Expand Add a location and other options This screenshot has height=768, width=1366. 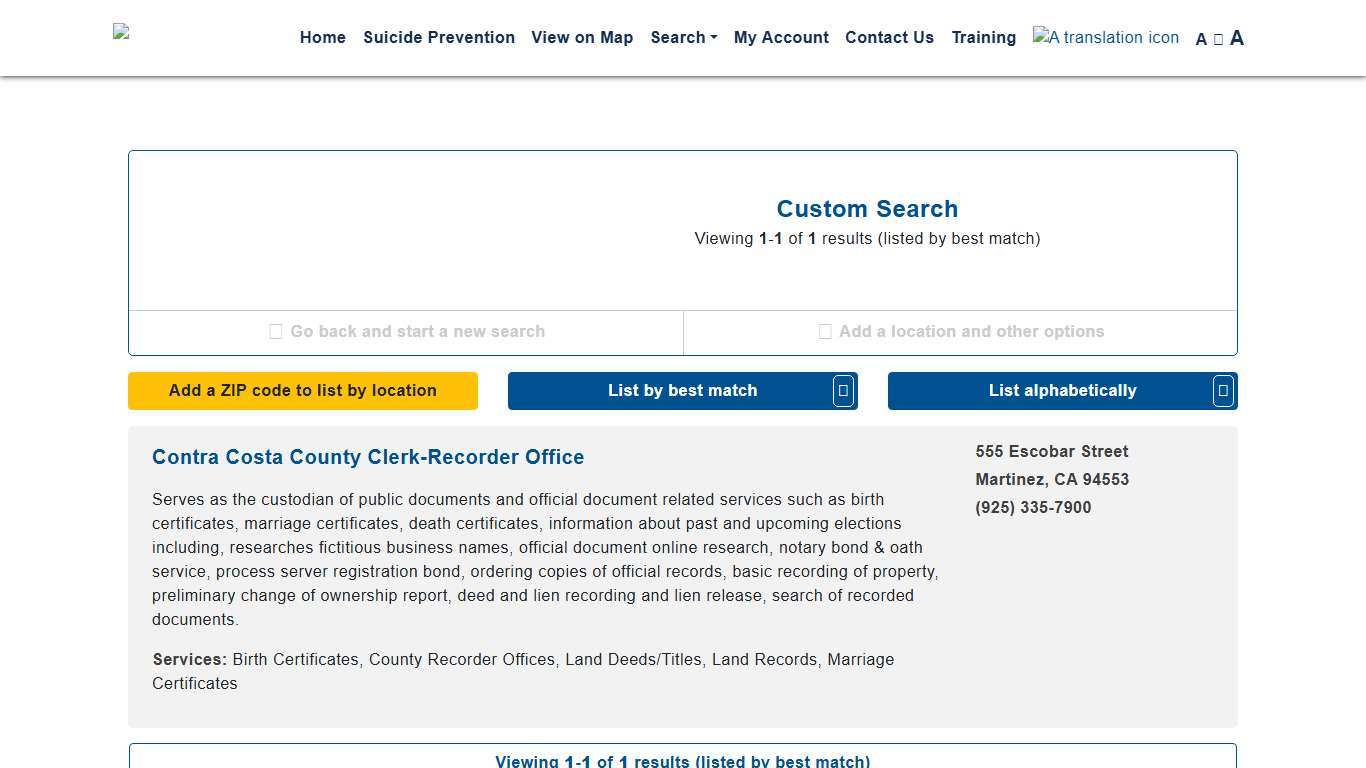(960, 332)
